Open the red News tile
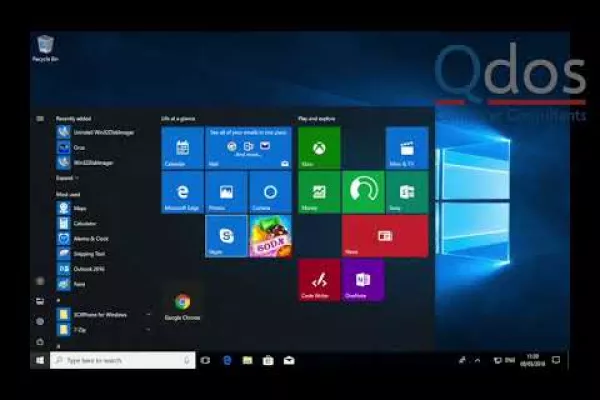The width and height of the screenshot is (600, 400). tap(385, 235)
